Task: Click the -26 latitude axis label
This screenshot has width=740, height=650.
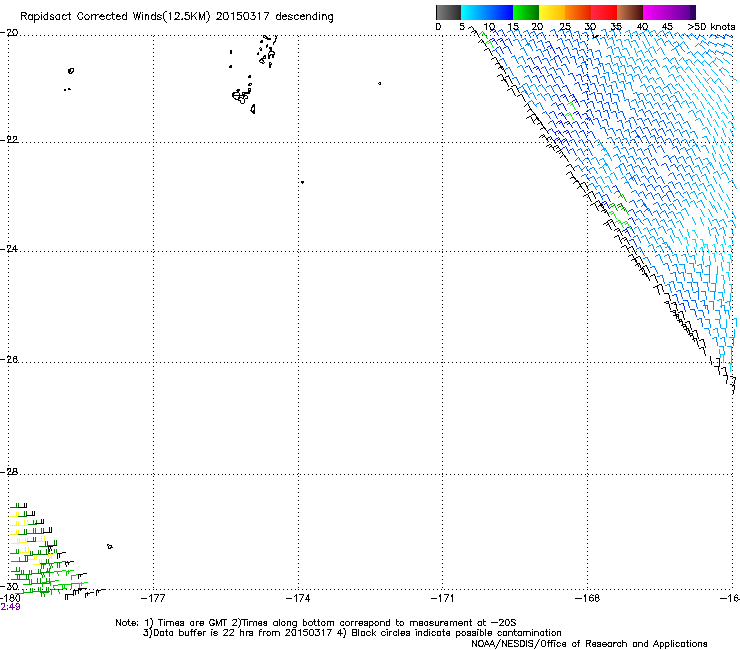Action: tap(9, 360)
